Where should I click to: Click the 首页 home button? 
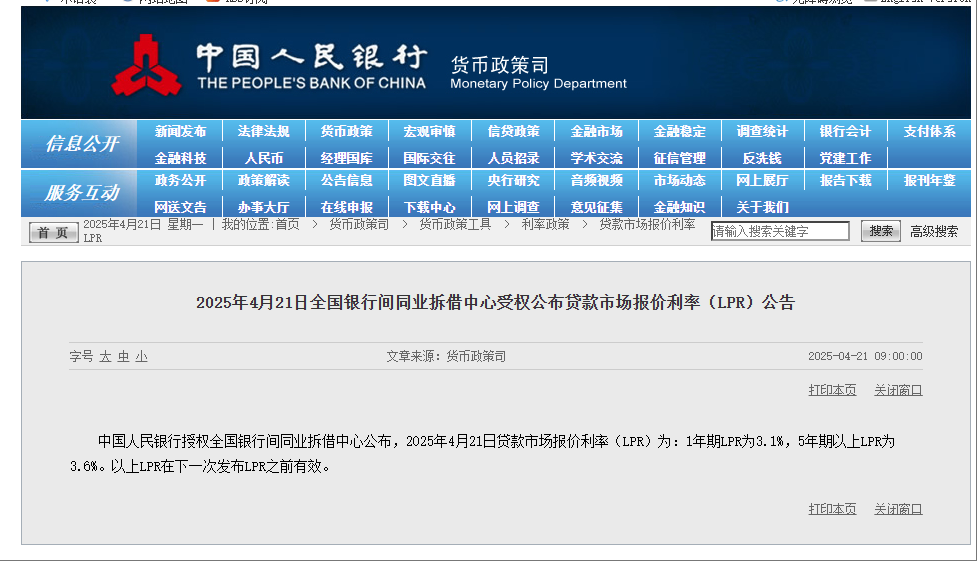point(54,233)
